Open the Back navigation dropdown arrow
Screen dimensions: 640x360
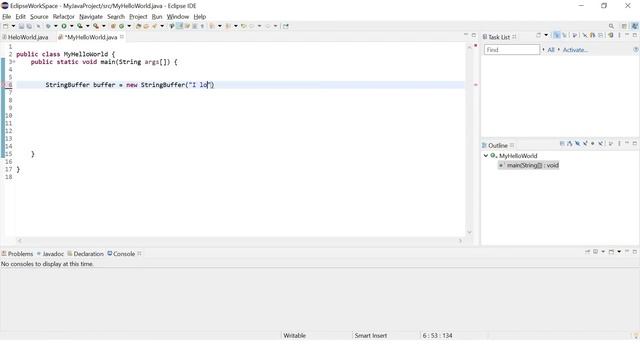click(259, 26)
